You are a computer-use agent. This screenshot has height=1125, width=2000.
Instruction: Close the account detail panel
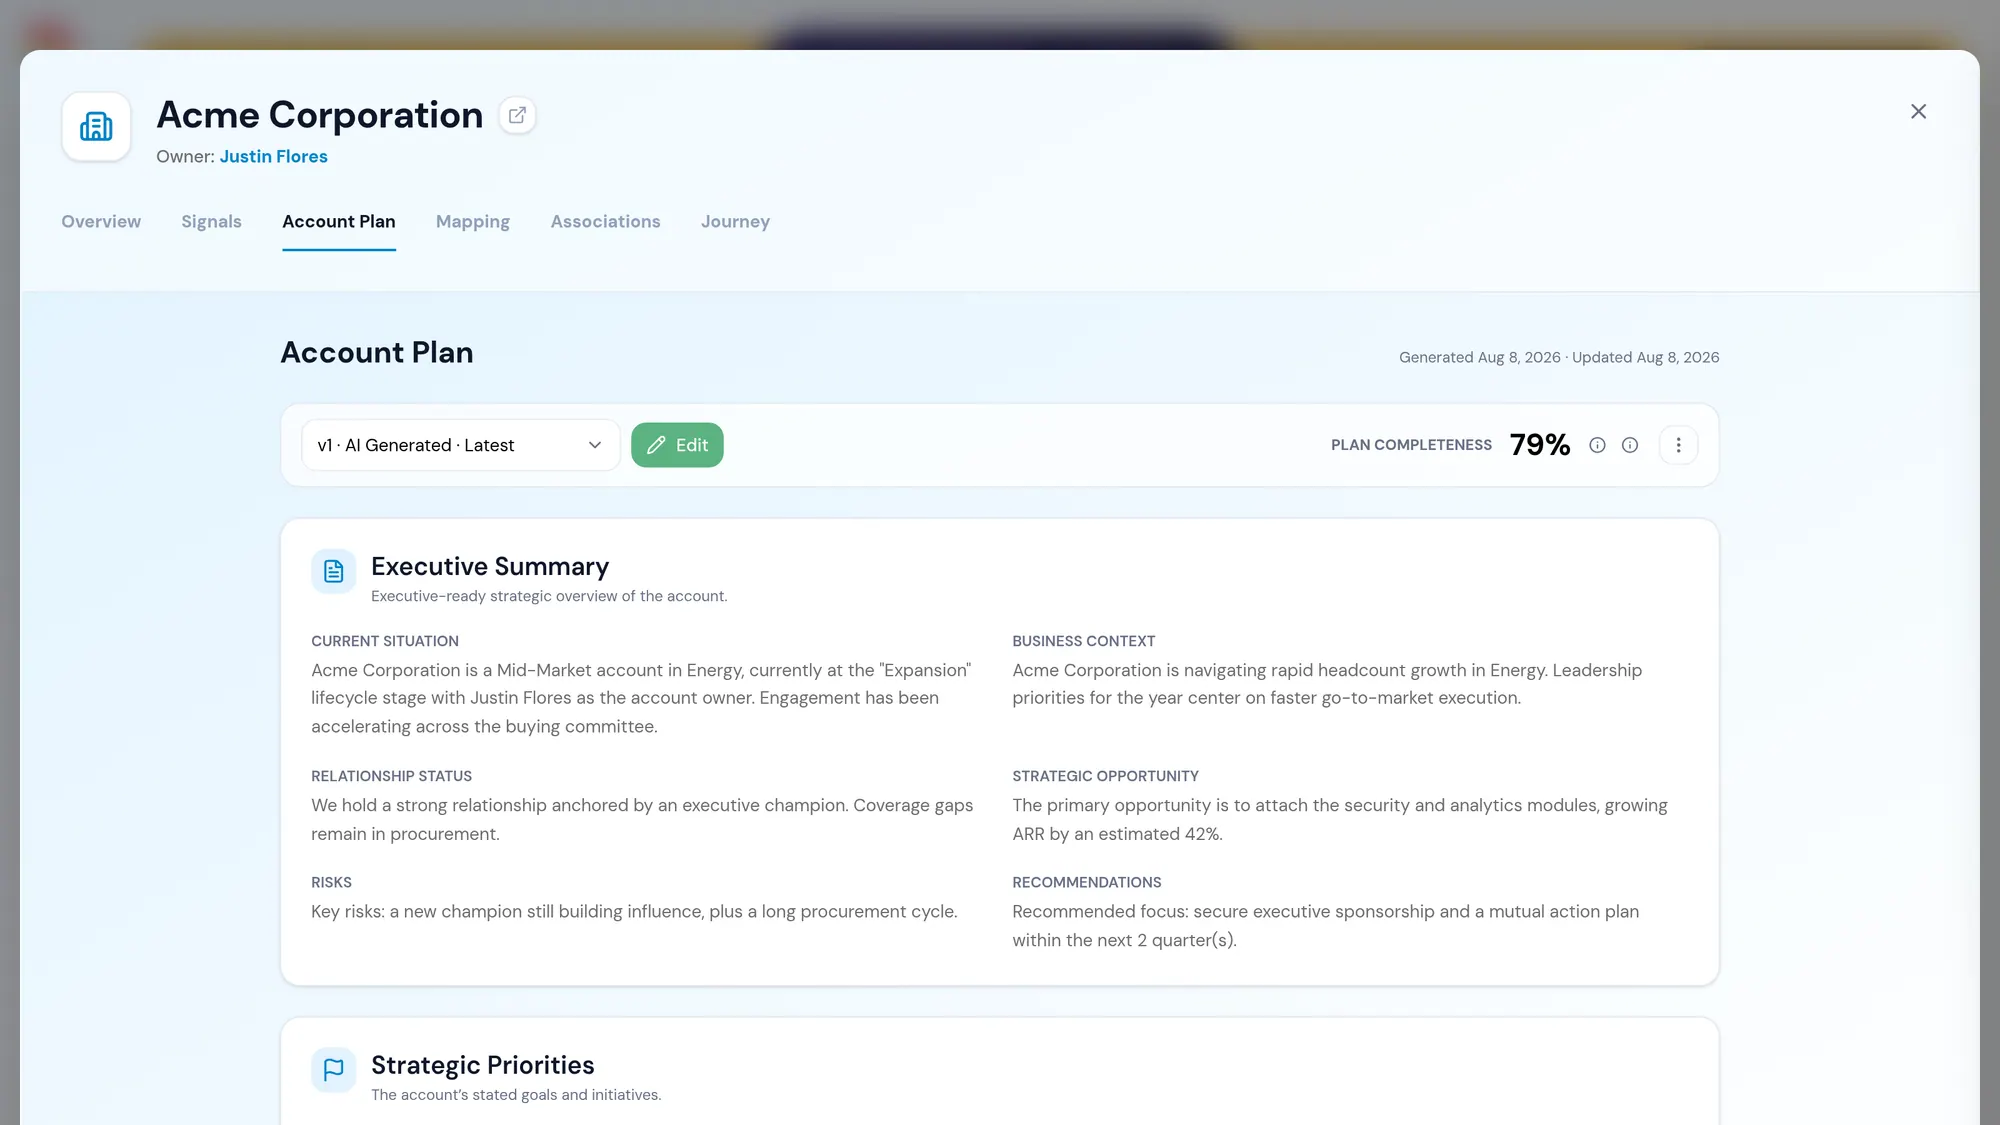click(x=1918, y=111)
